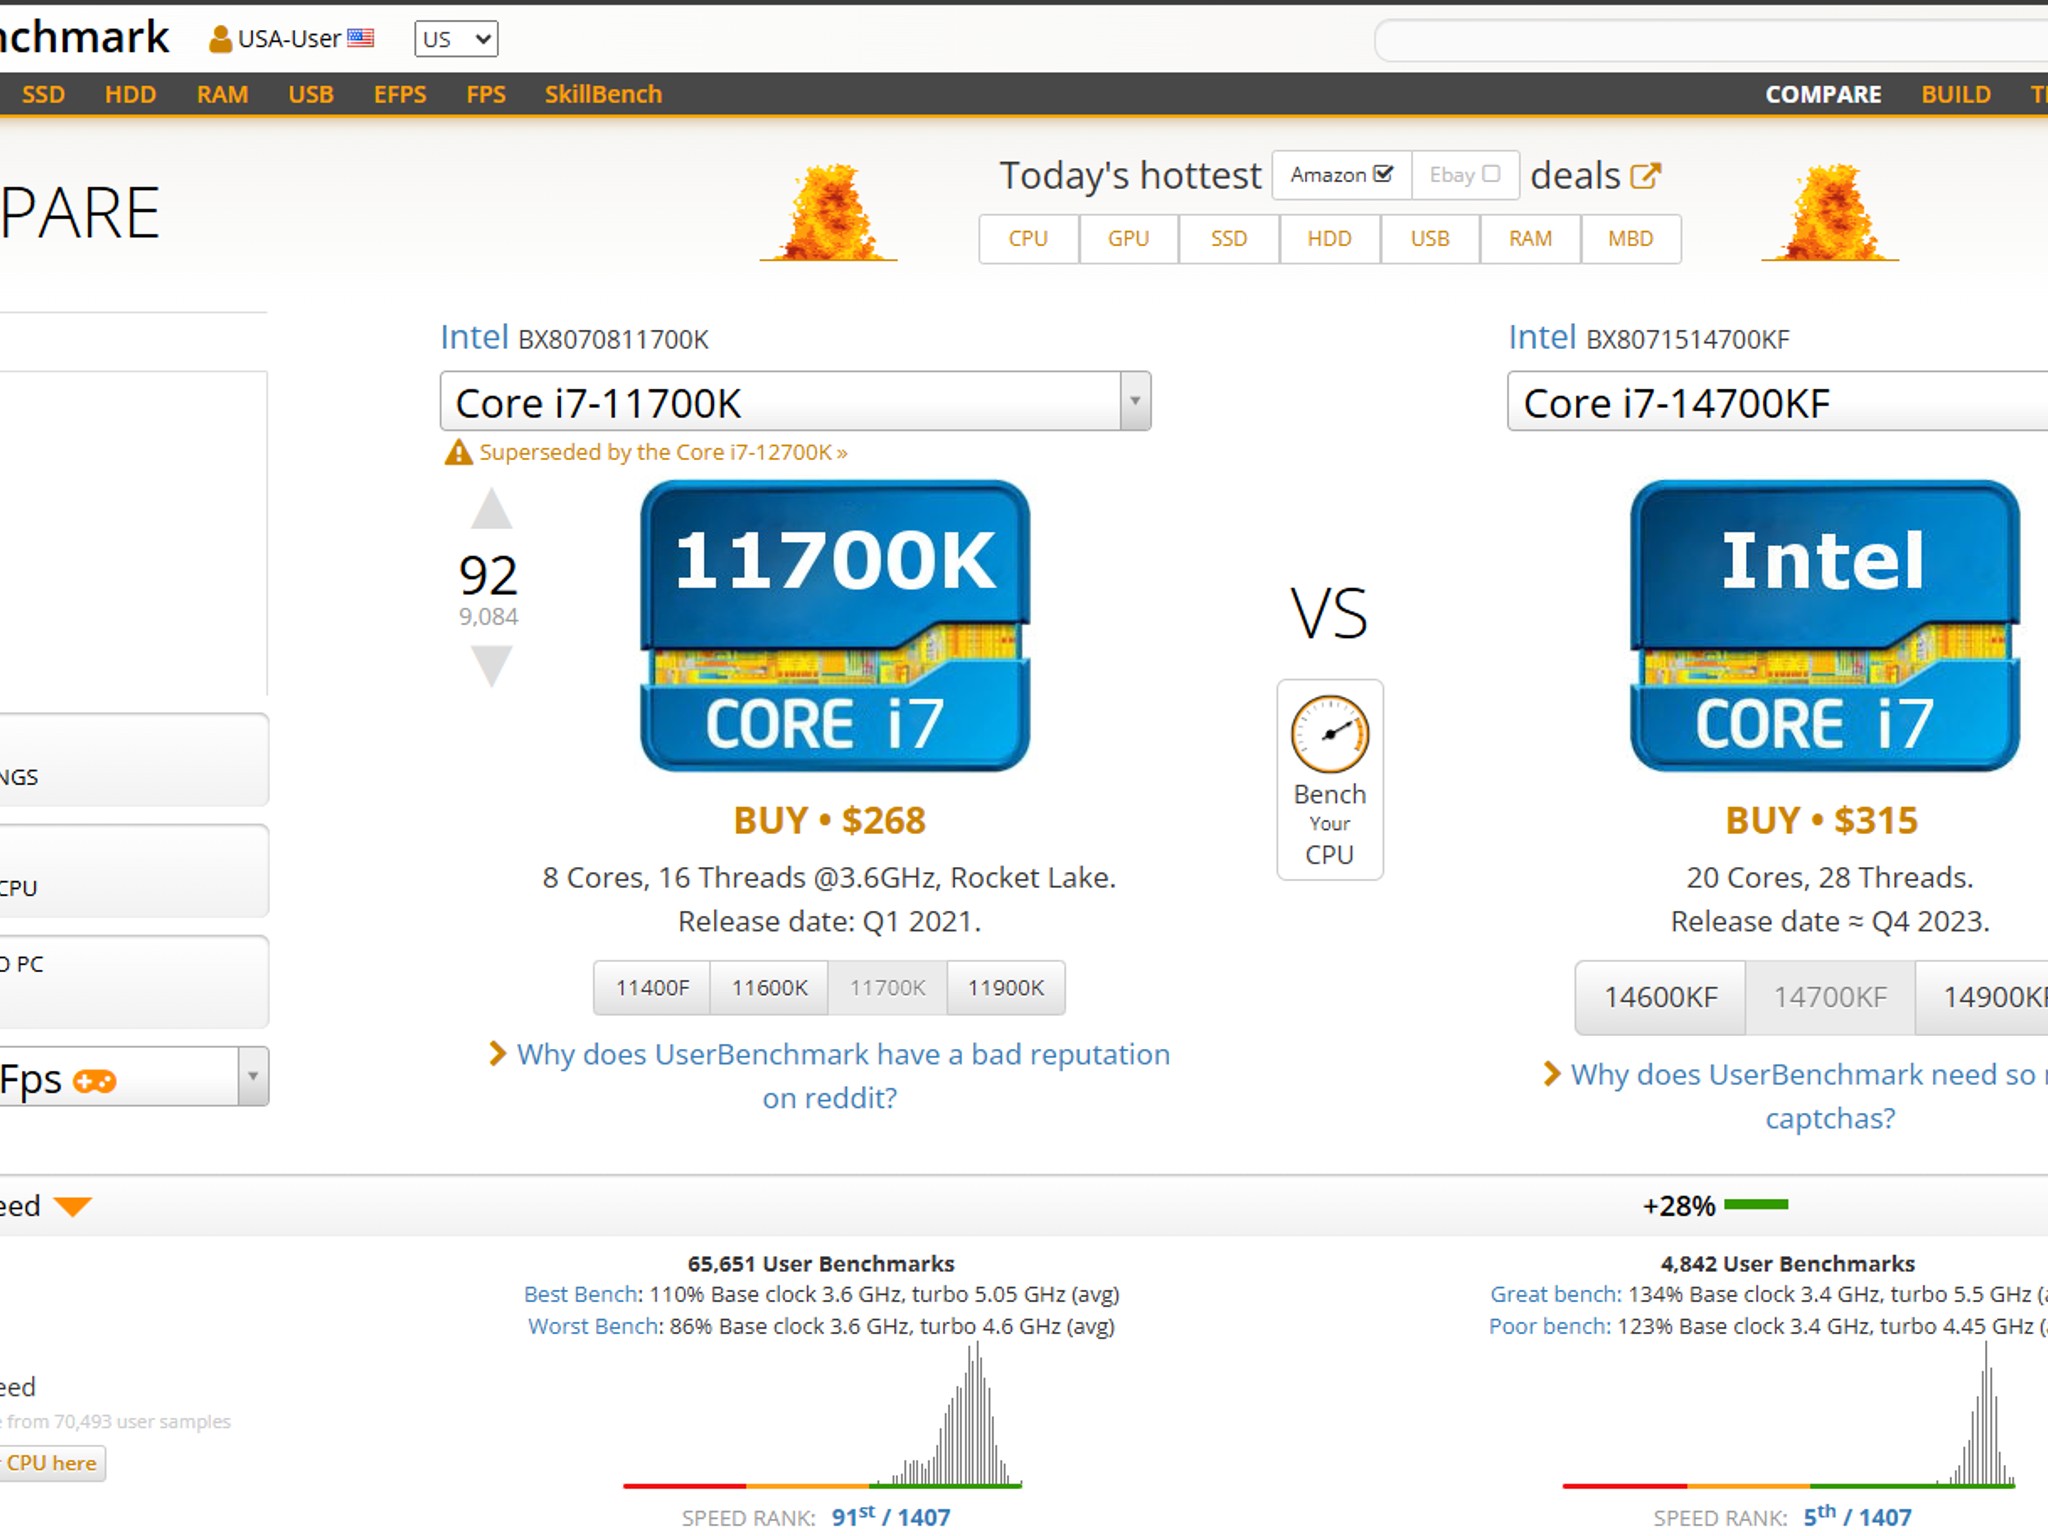Click the Intel Core i7 14700KF chip image
The image size is (2048, 1536).
(1823, 626)
